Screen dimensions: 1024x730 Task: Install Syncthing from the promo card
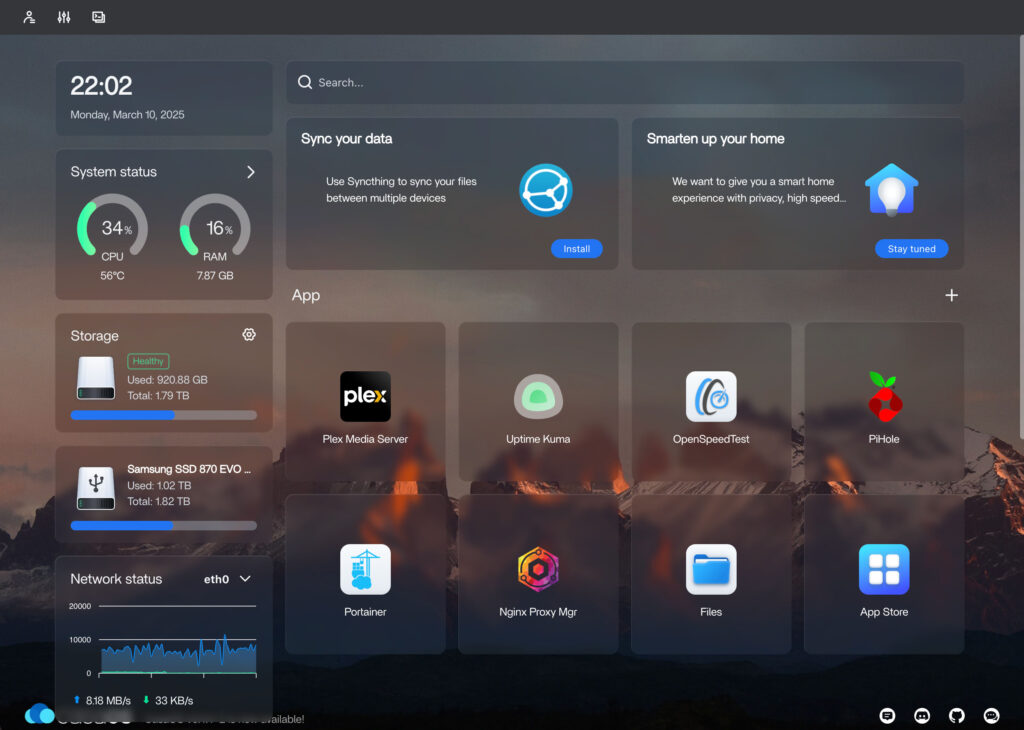[x=577, y=248]
